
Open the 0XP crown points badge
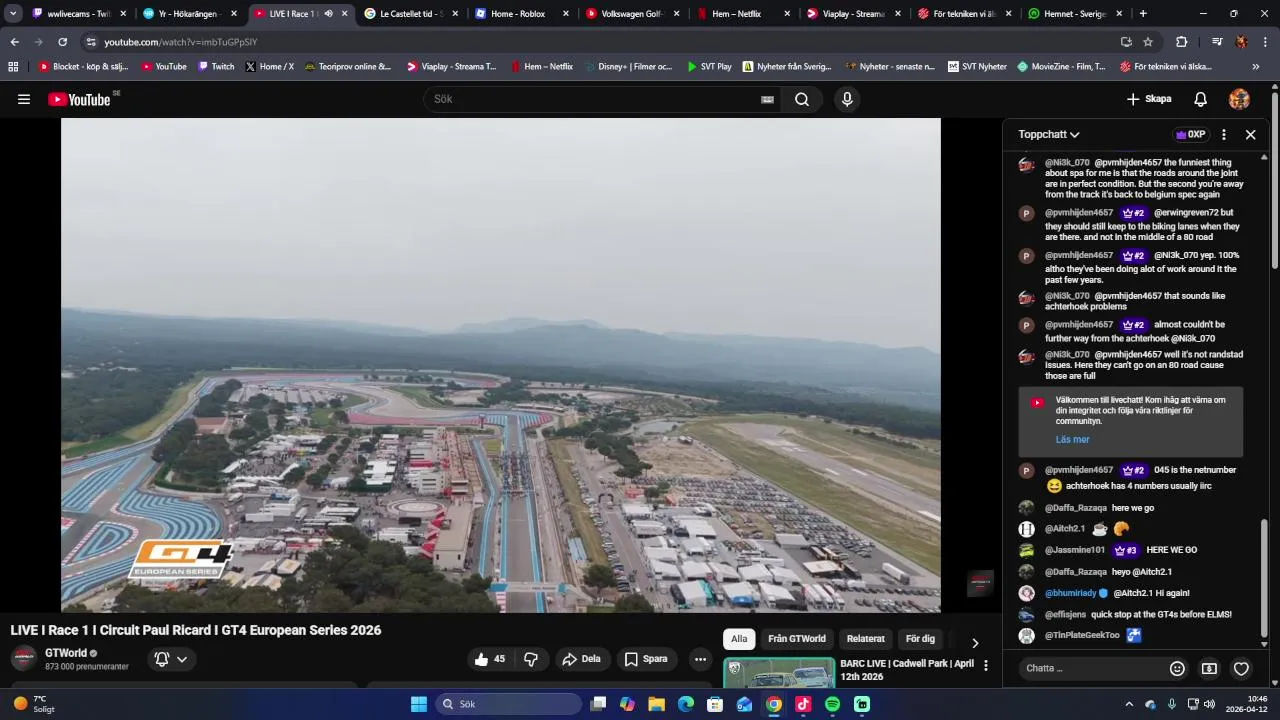coord(1190,134)
